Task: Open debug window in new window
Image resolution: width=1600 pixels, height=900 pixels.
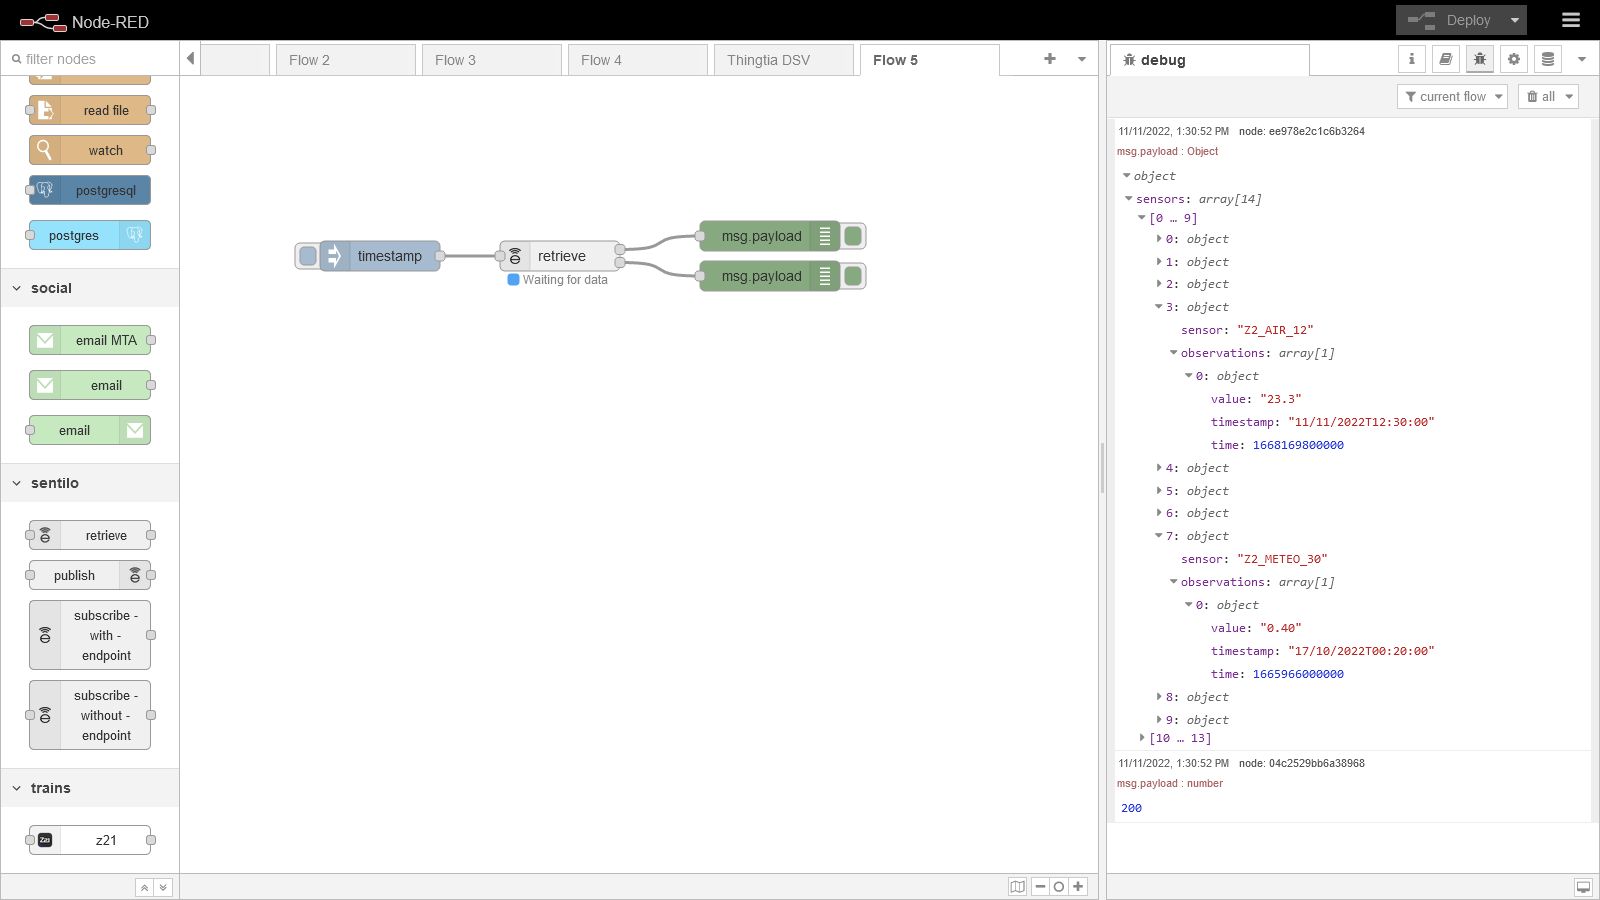Action: pos(1583,887)
